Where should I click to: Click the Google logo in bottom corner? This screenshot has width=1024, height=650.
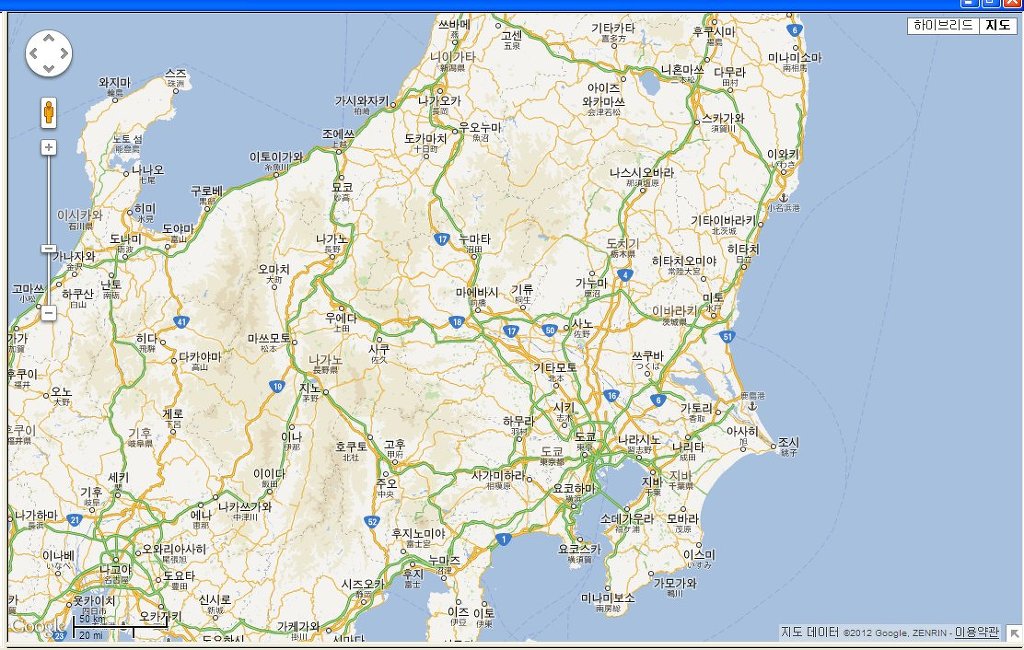(38, 626)
